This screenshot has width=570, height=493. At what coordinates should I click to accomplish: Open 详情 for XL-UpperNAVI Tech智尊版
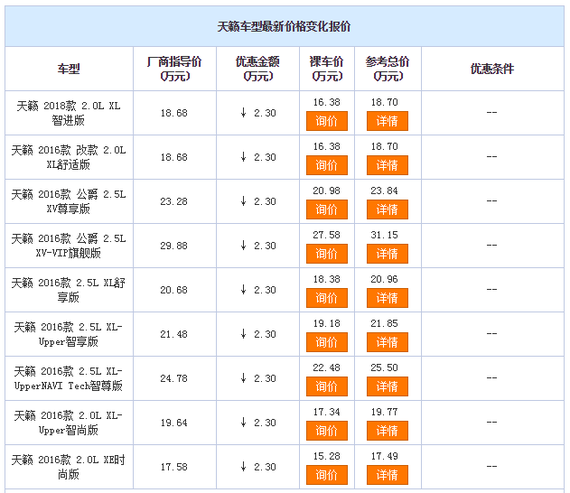tap(387, 386)
